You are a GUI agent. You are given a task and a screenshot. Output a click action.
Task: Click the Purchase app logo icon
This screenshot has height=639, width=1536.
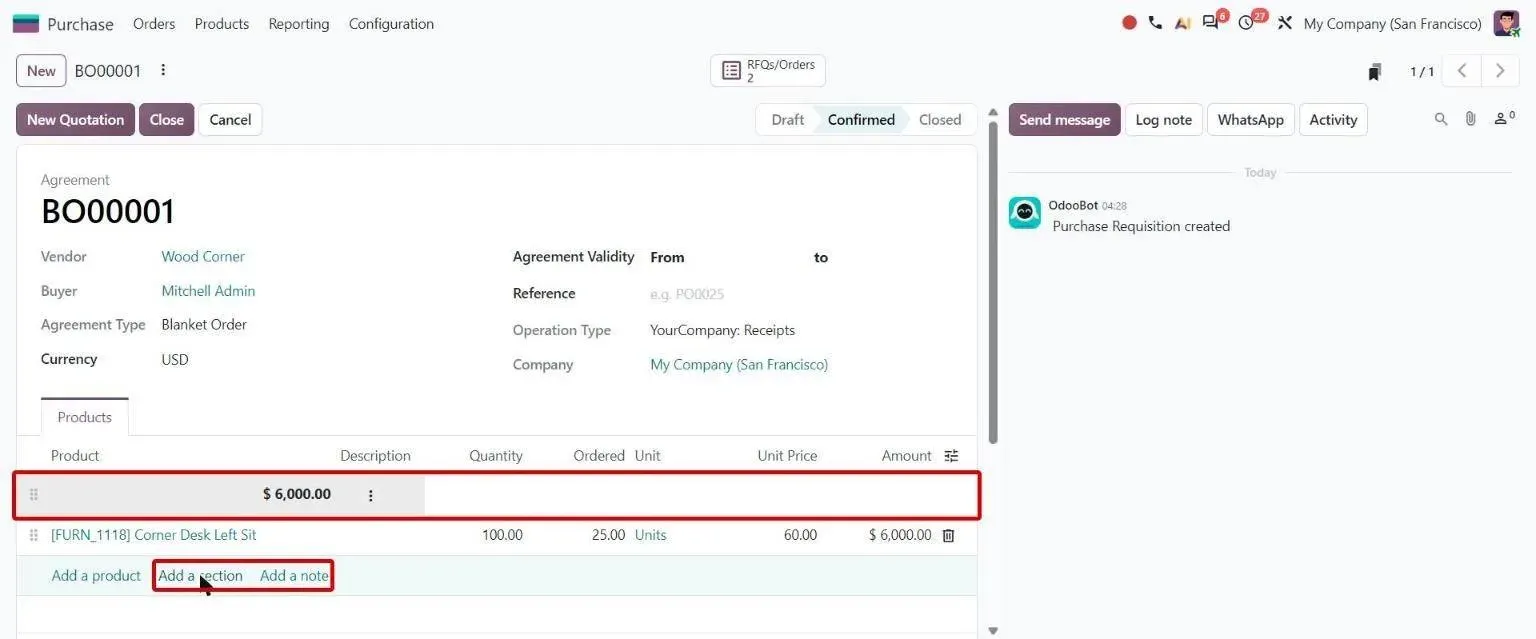pos(26,24)
